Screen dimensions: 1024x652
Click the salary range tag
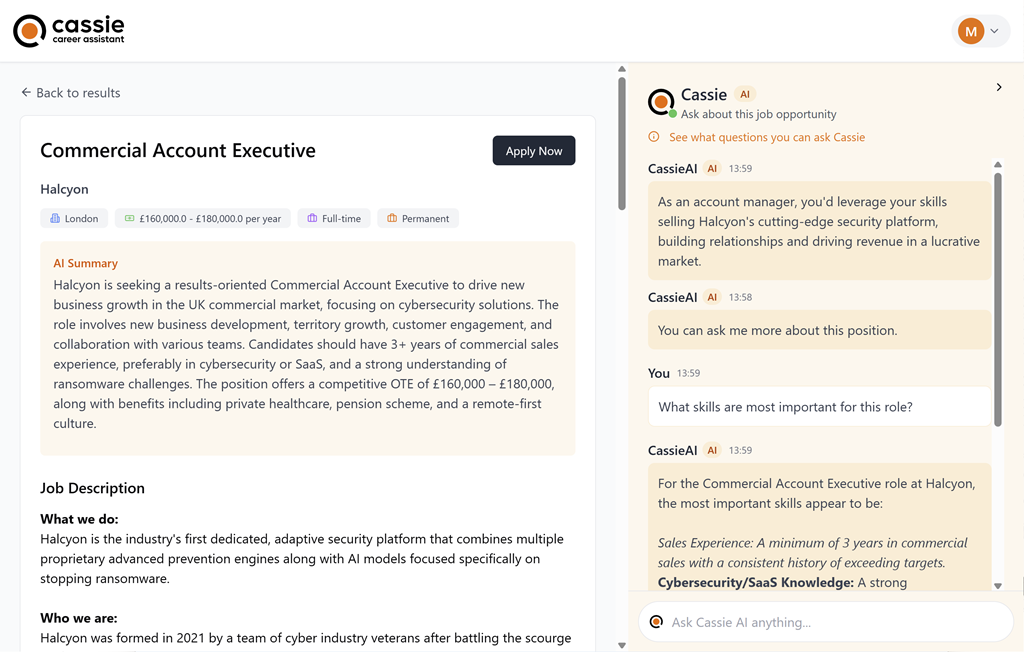click(x=203, y=218)
